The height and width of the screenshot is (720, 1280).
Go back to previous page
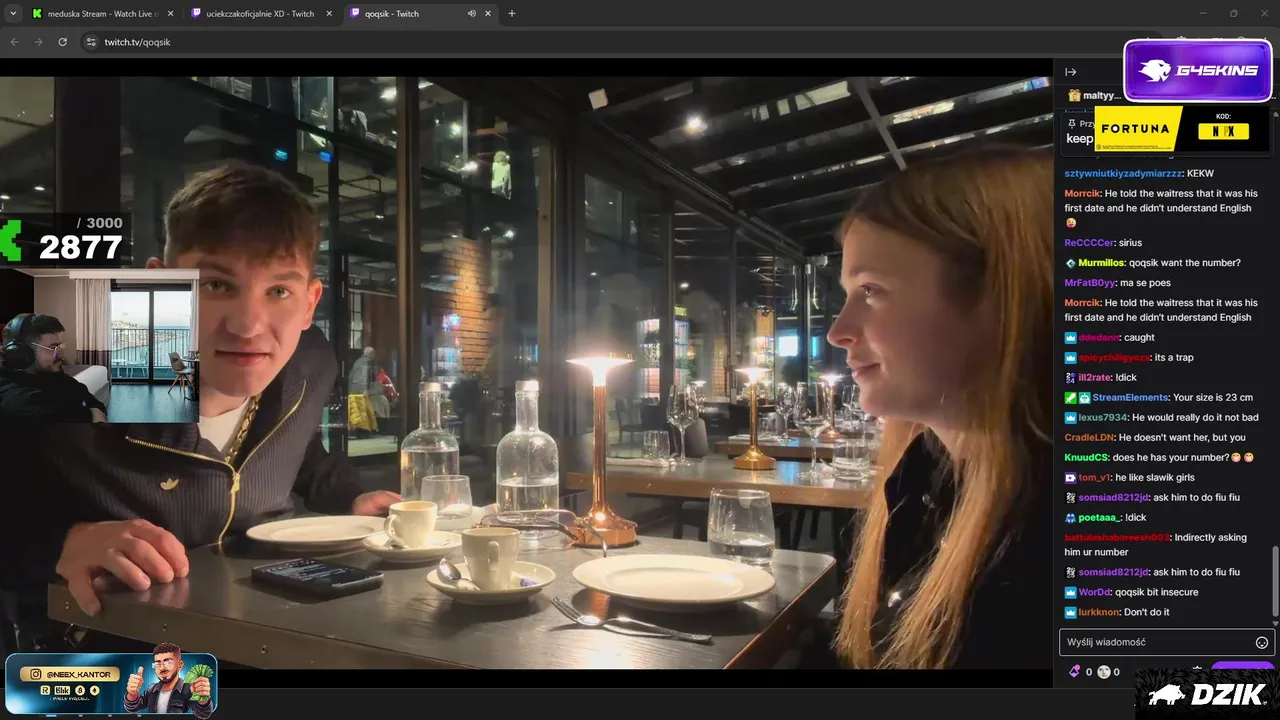point(14,42)
